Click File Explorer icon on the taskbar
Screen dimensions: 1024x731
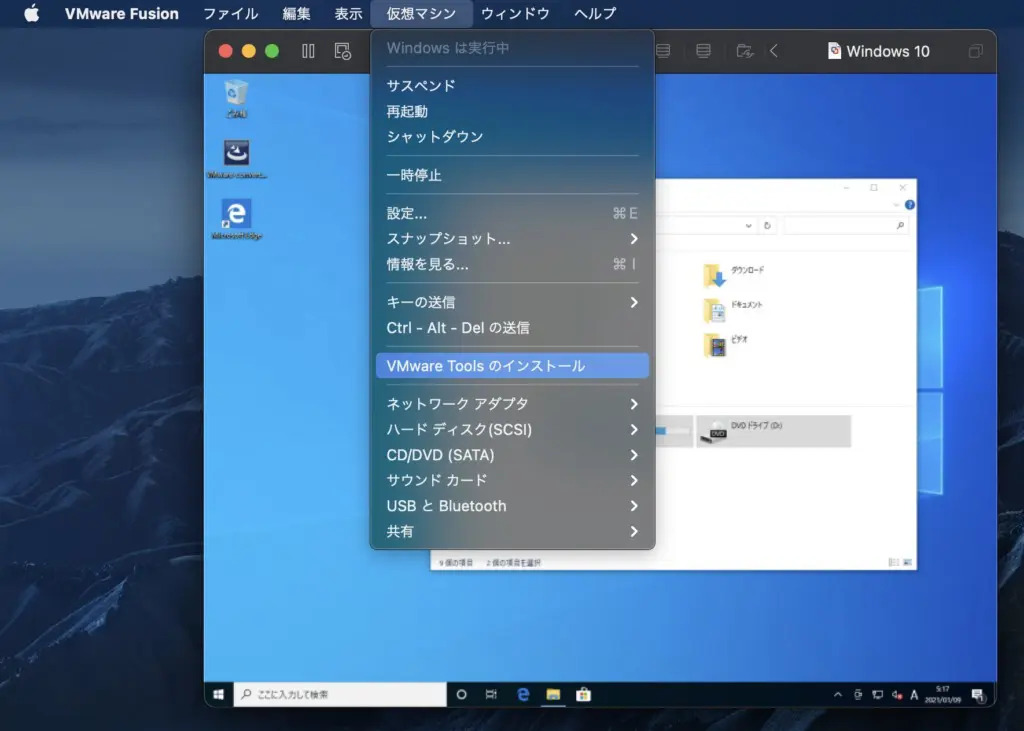pyautogui.click(x=553, y=694)
